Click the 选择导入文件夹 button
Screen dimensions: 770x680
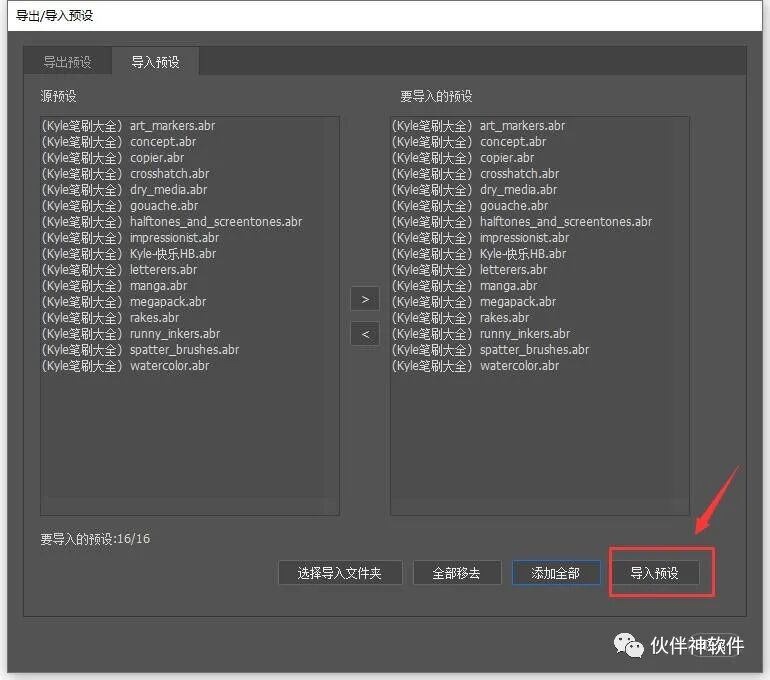click(x=340, y=573)
